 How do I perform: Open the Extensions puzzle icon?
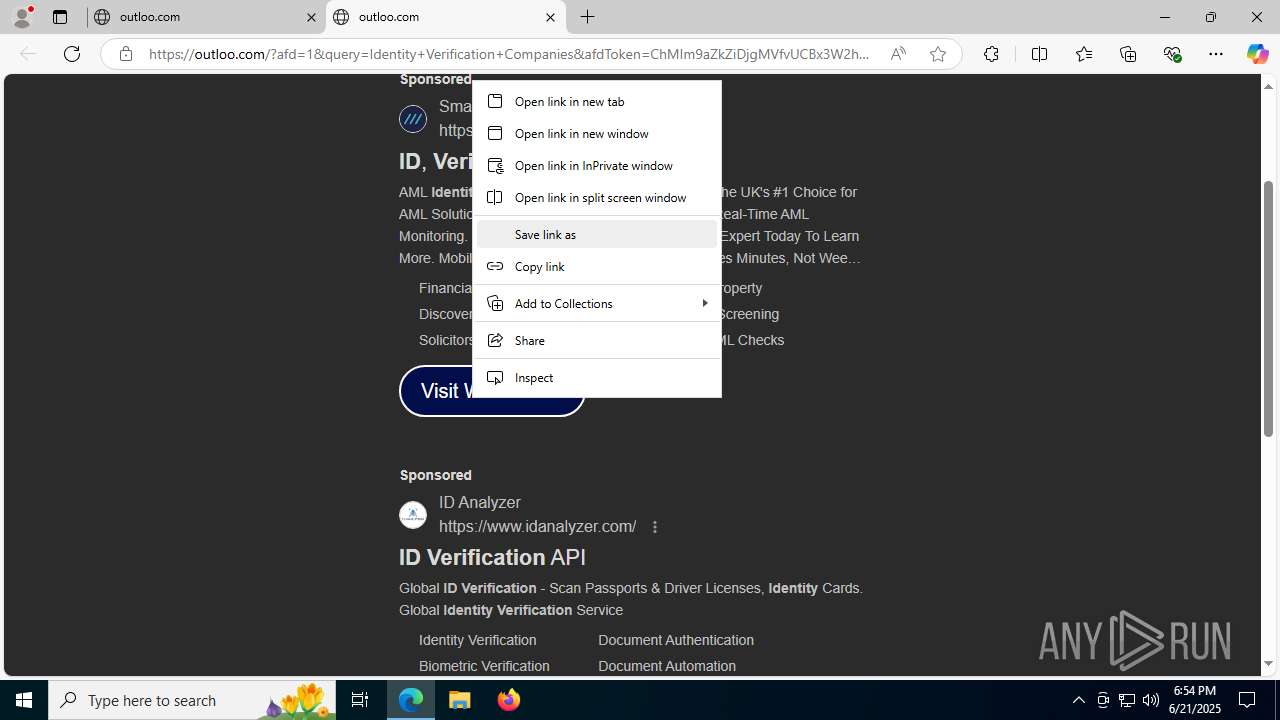click(x=991, y=54)
